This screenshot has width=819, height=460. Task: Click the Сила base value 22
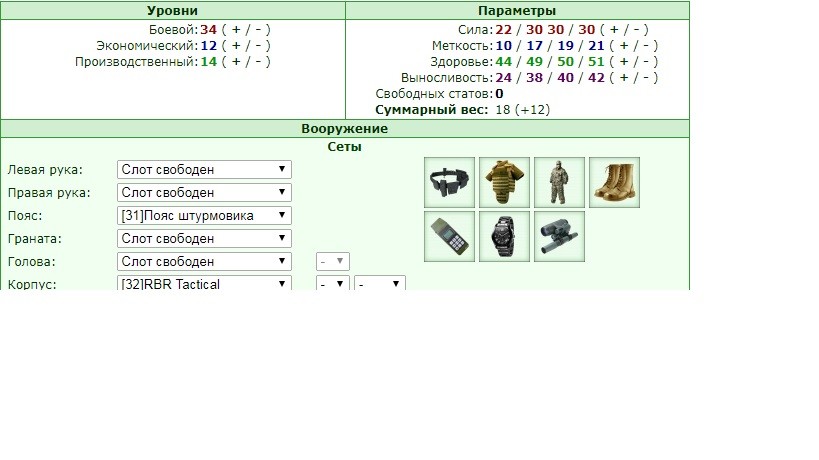[x=504, y=30]
